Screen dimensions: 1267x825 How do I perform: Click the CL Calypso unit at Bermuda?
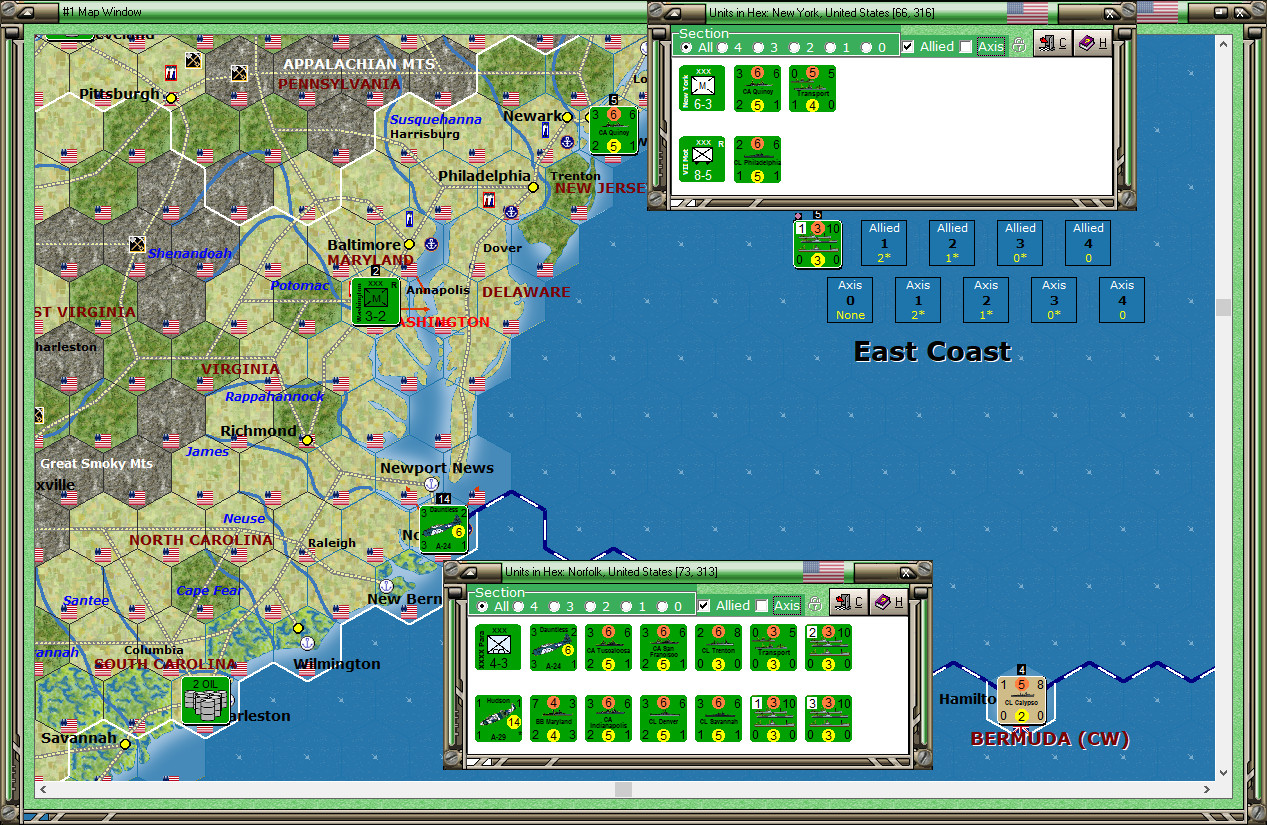click(x=1022, y=702)
